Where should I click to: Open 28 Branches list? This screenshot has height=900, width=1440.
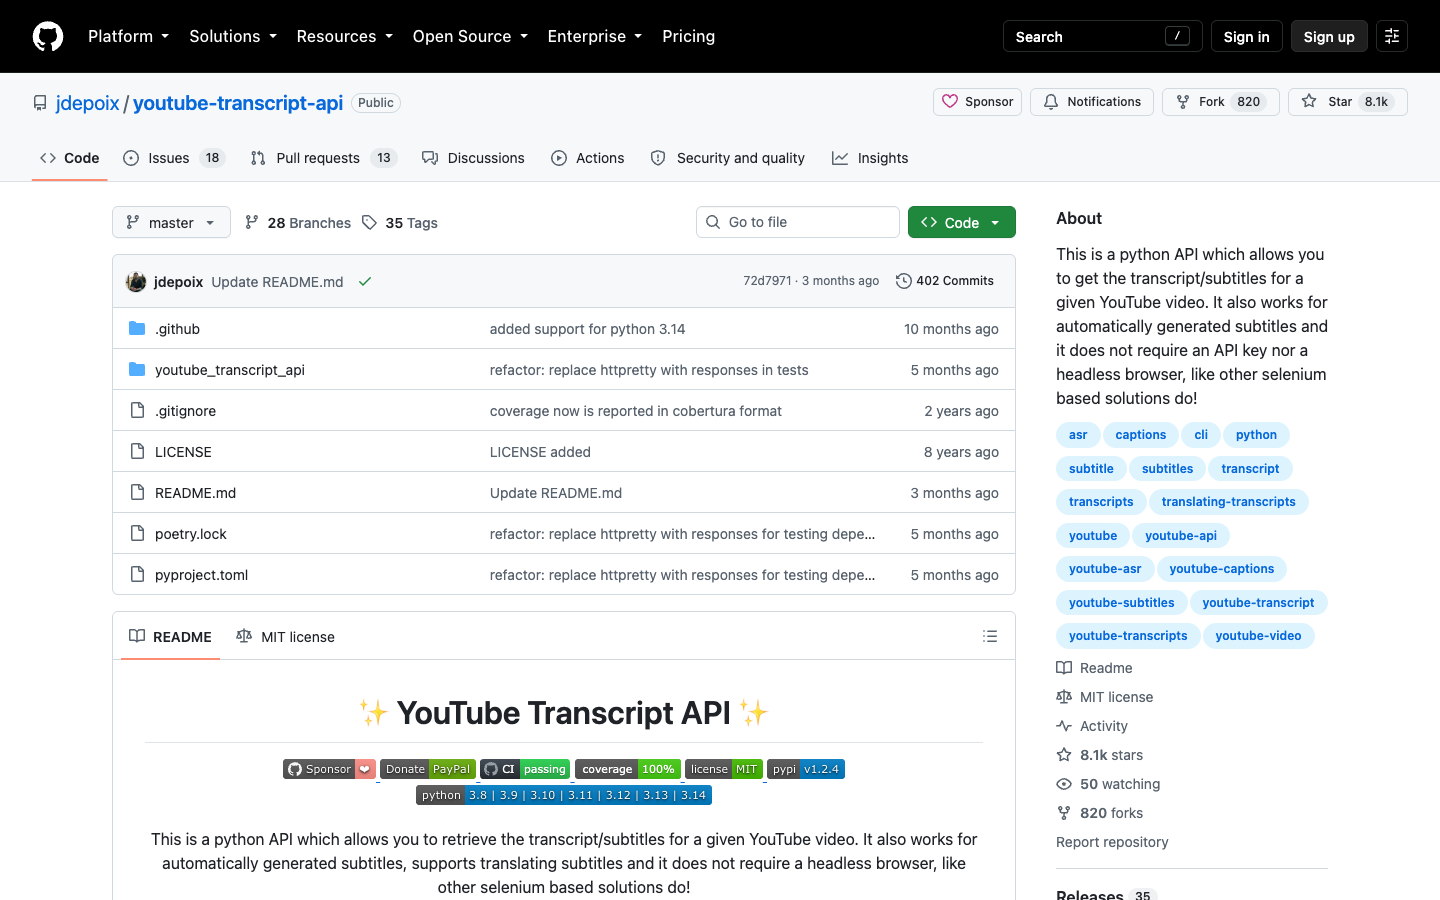pos(298,223)
